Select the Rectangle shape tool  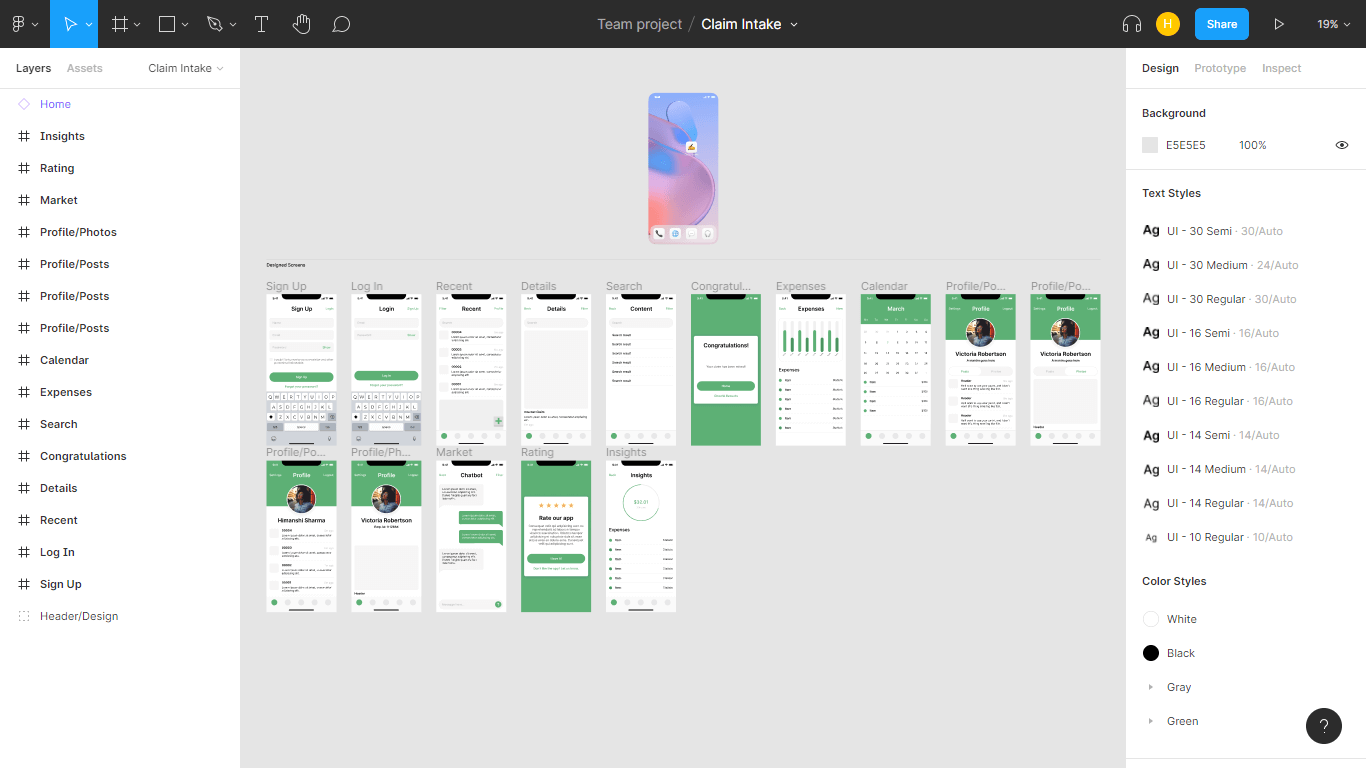167,24
